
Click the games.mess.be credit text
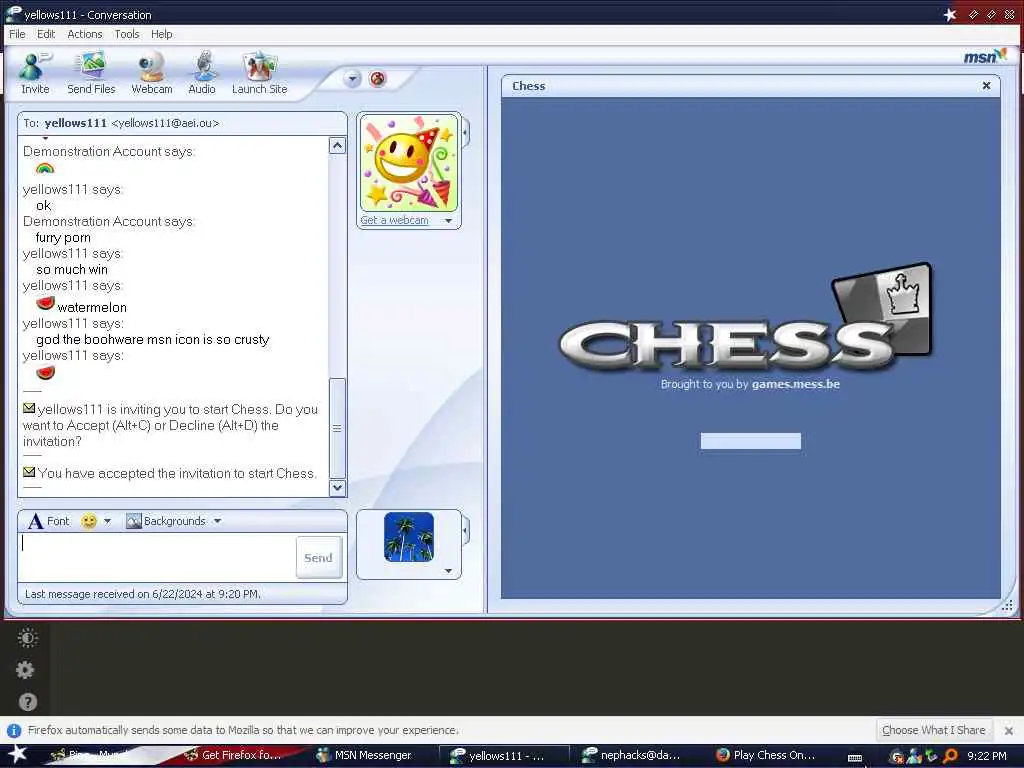795,384
